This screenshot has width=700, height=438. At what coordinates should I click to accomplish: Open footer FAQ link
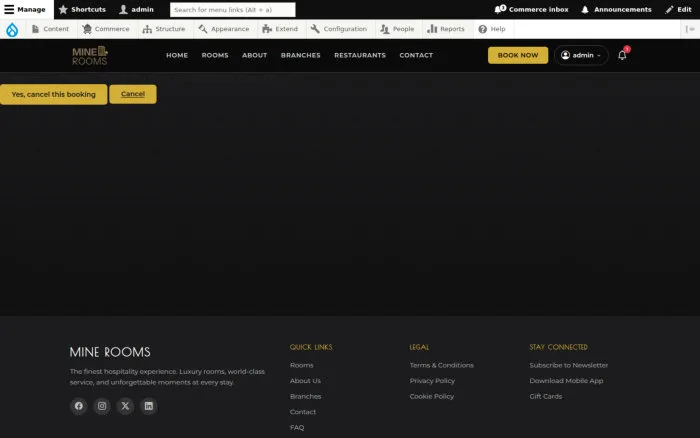point(297,428)
